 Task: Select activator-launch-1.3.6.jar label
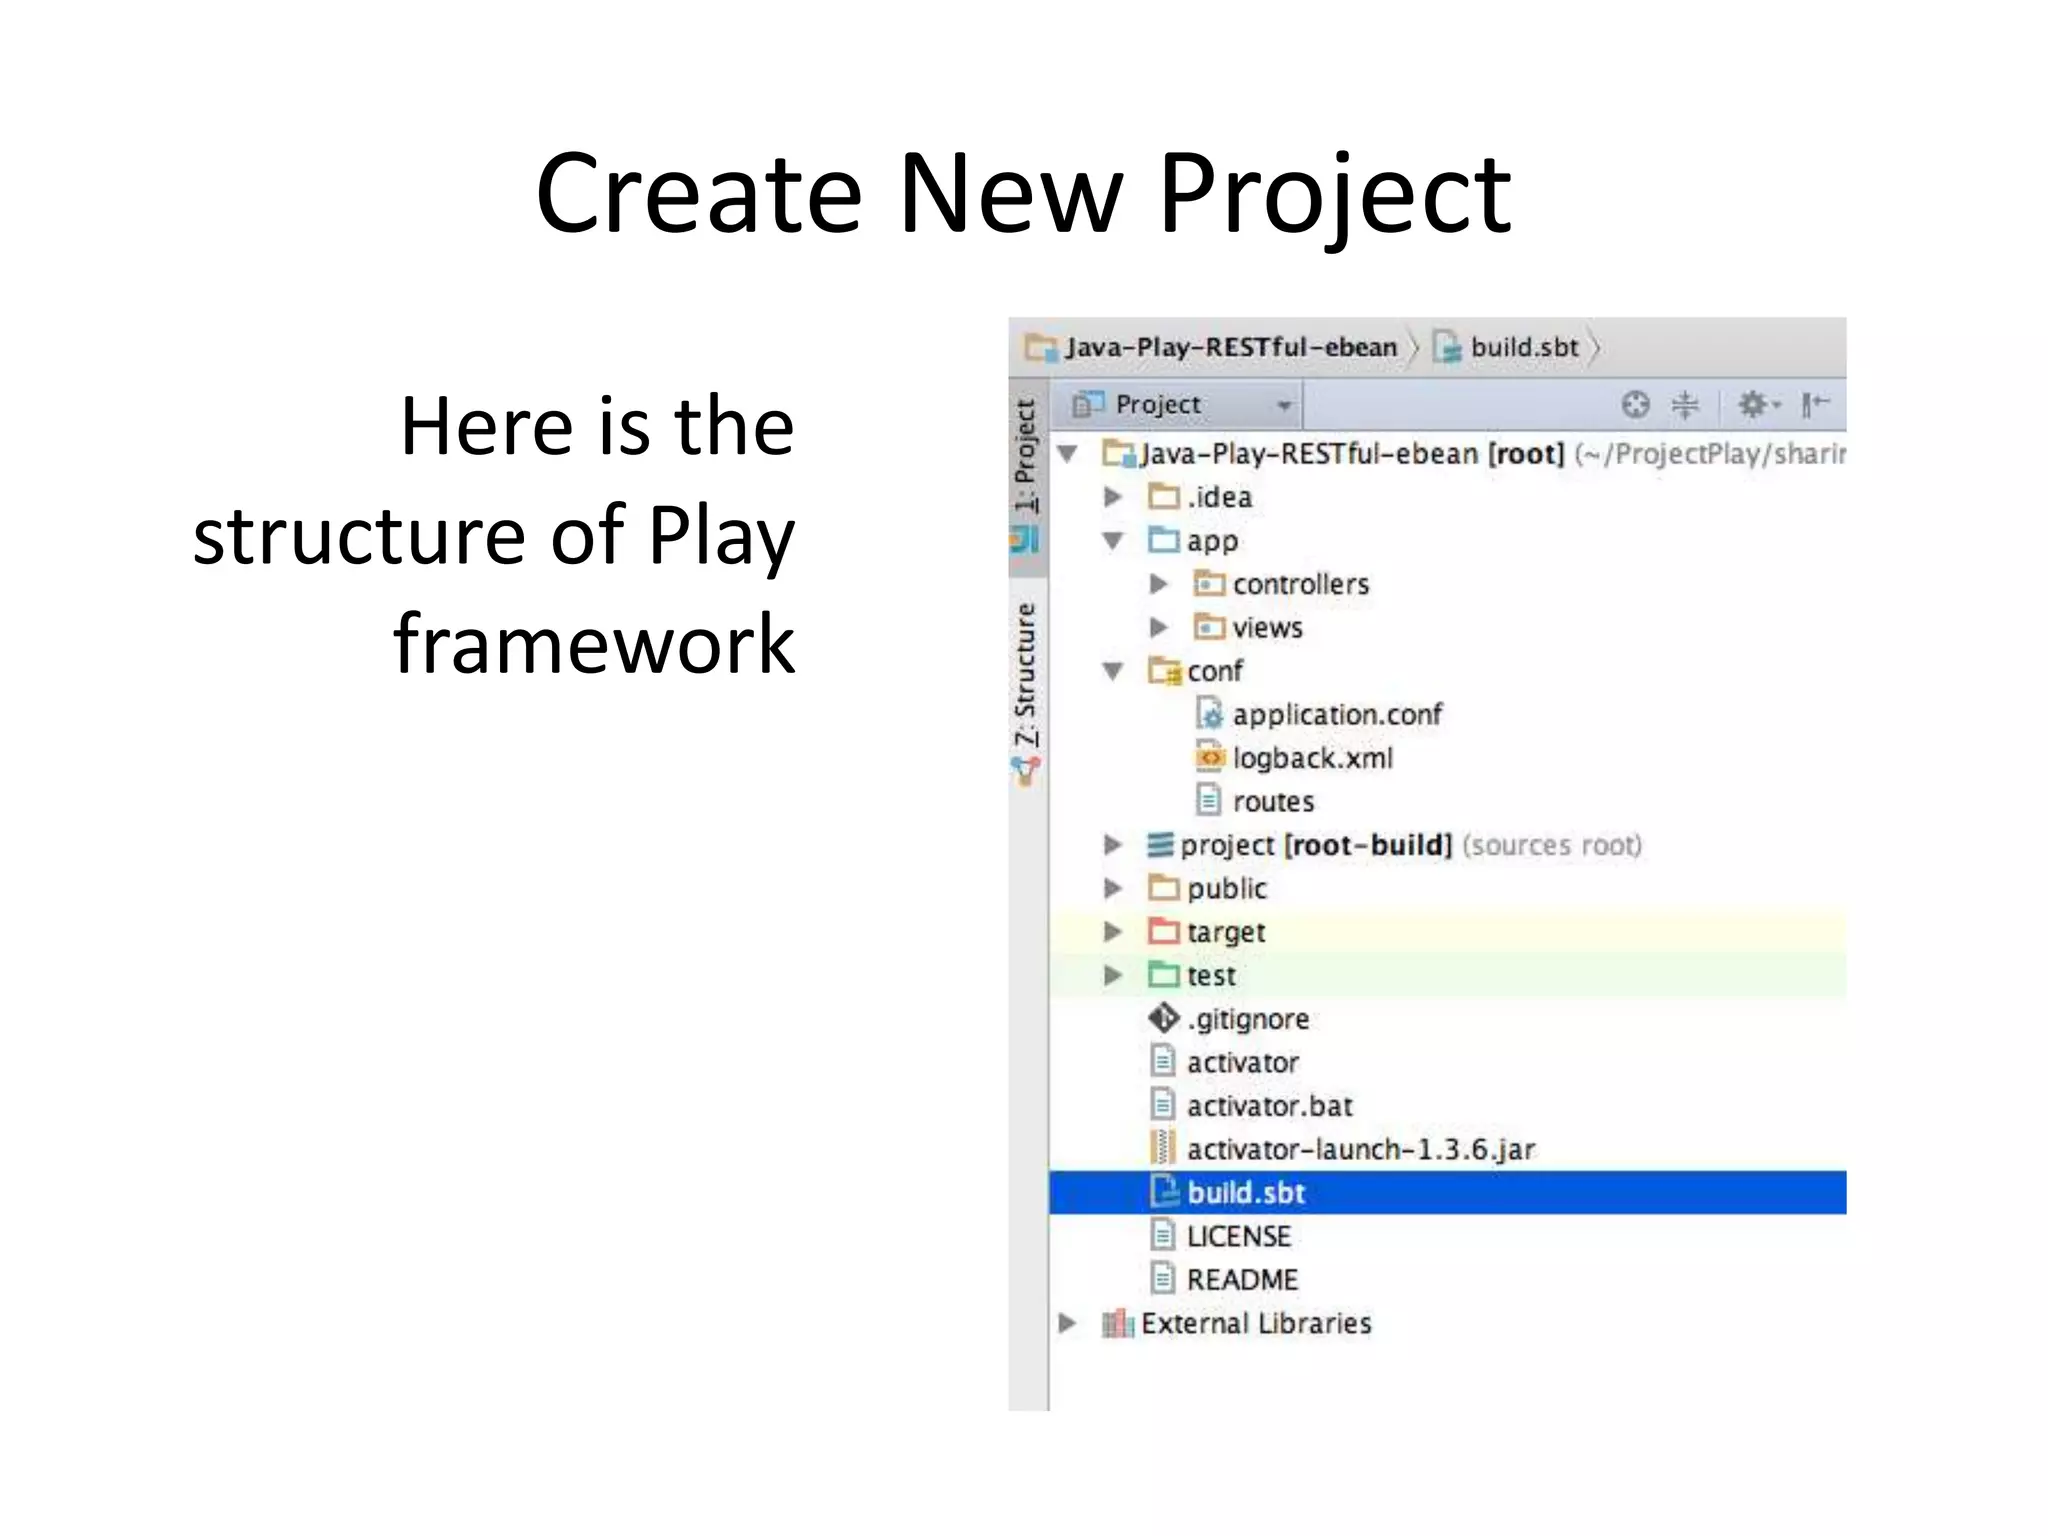coord(1361,1150)
